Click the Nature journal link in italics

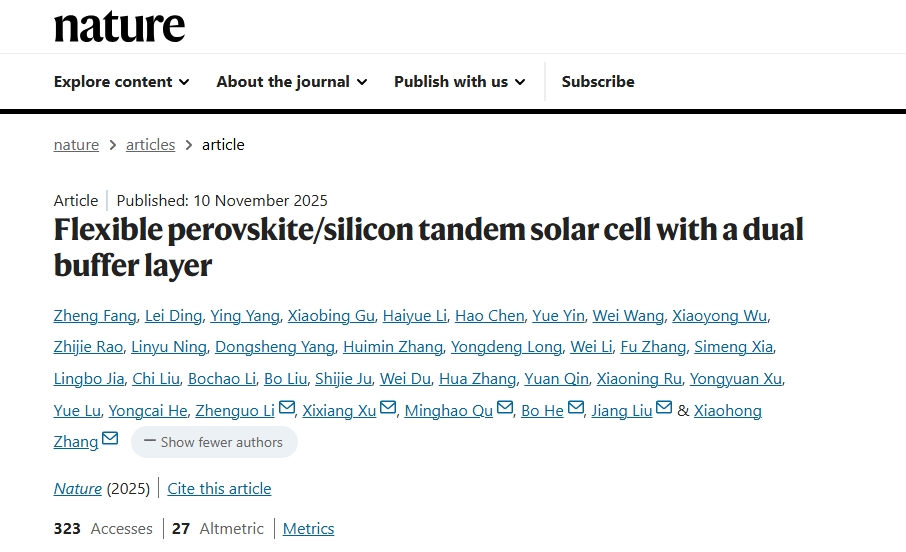[78, 489]
